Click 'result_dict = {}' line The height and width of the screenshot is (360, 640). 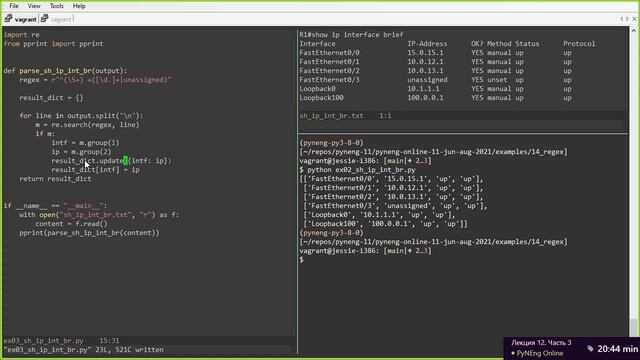click(51, 98)
